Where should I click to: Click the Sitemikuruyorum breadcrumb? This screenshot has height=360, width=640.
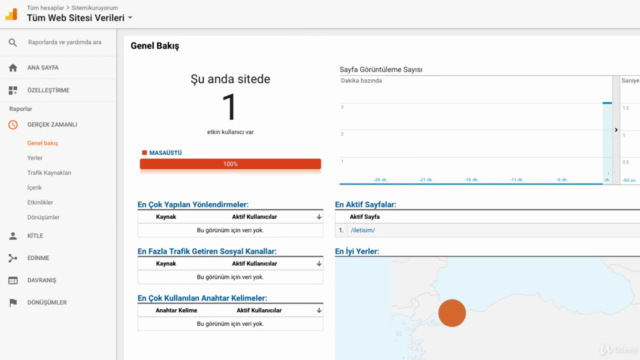coord(95,8)
